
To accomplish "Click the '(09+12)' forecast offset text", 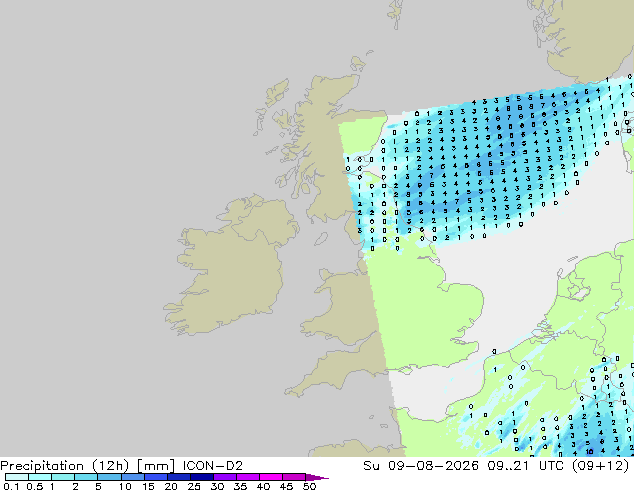I will (600, 466).
